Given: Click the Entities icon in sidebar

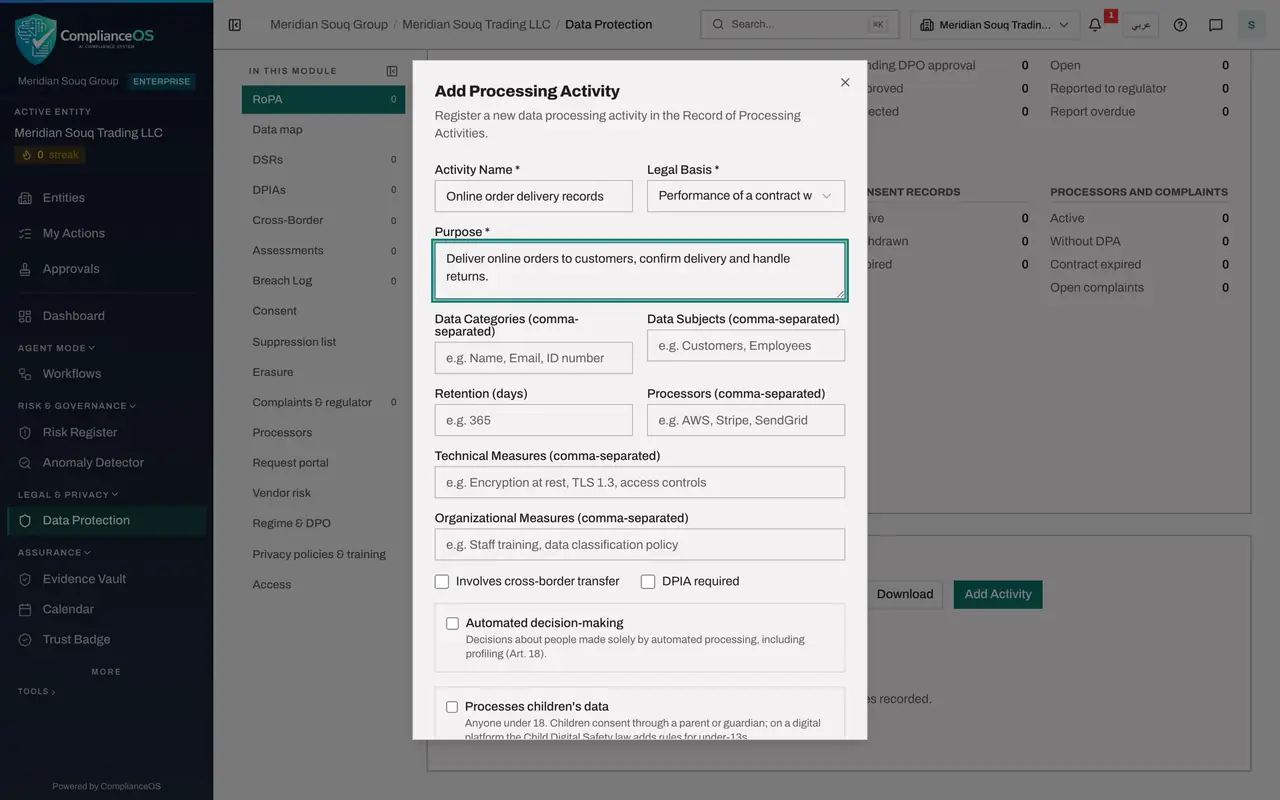Looking at the screenshot, I should 25,198.
